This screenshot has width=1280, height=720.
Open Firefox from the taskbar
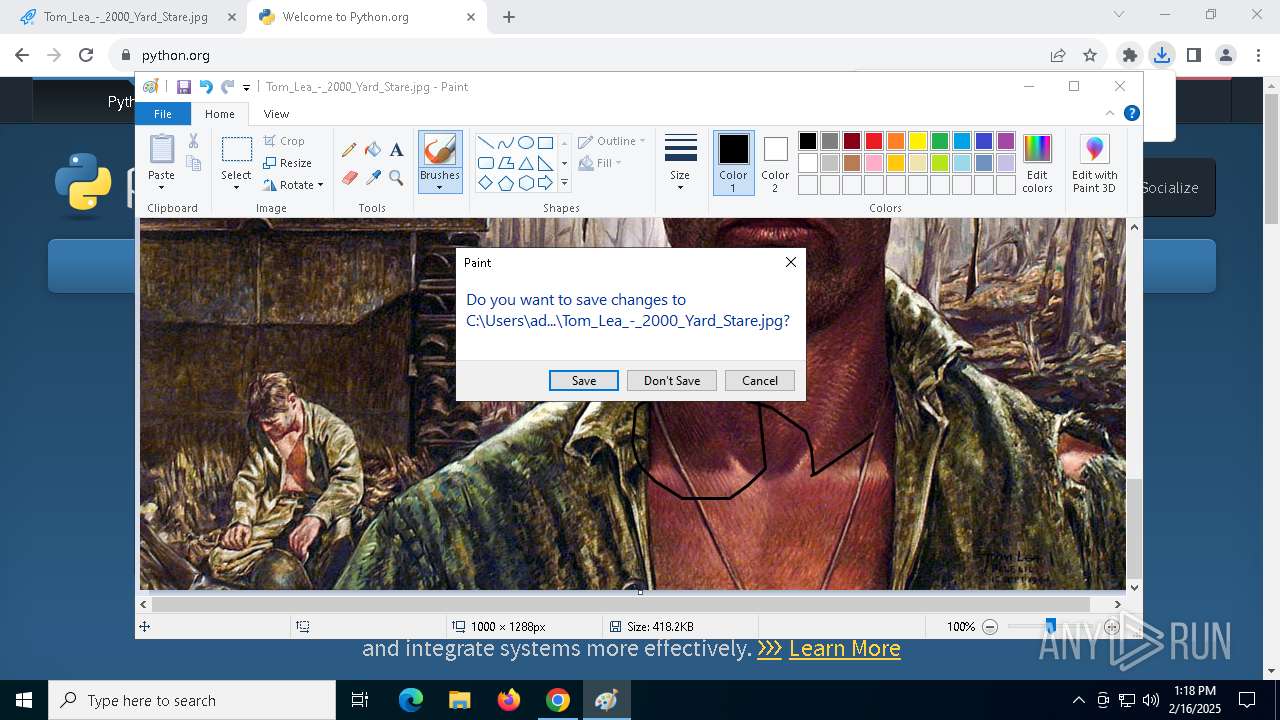click(x=509, y=700)
